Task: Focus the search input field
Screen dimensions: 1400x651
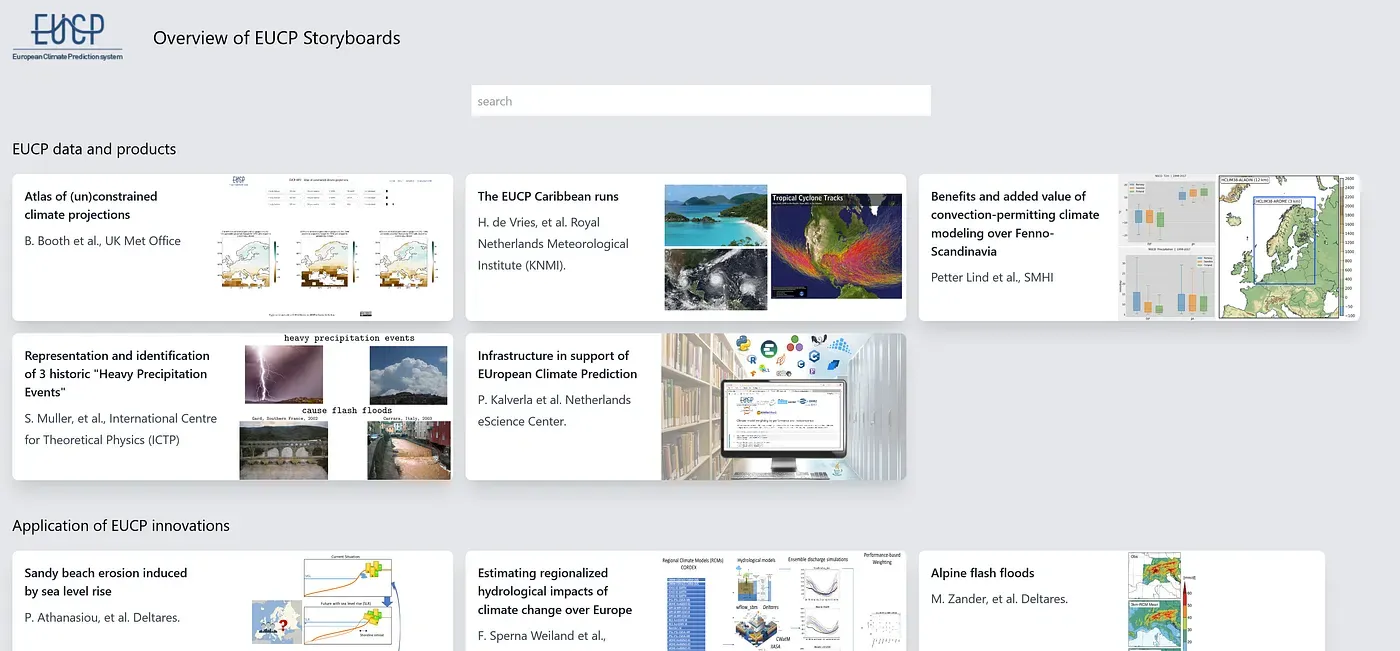Action: 701,101
